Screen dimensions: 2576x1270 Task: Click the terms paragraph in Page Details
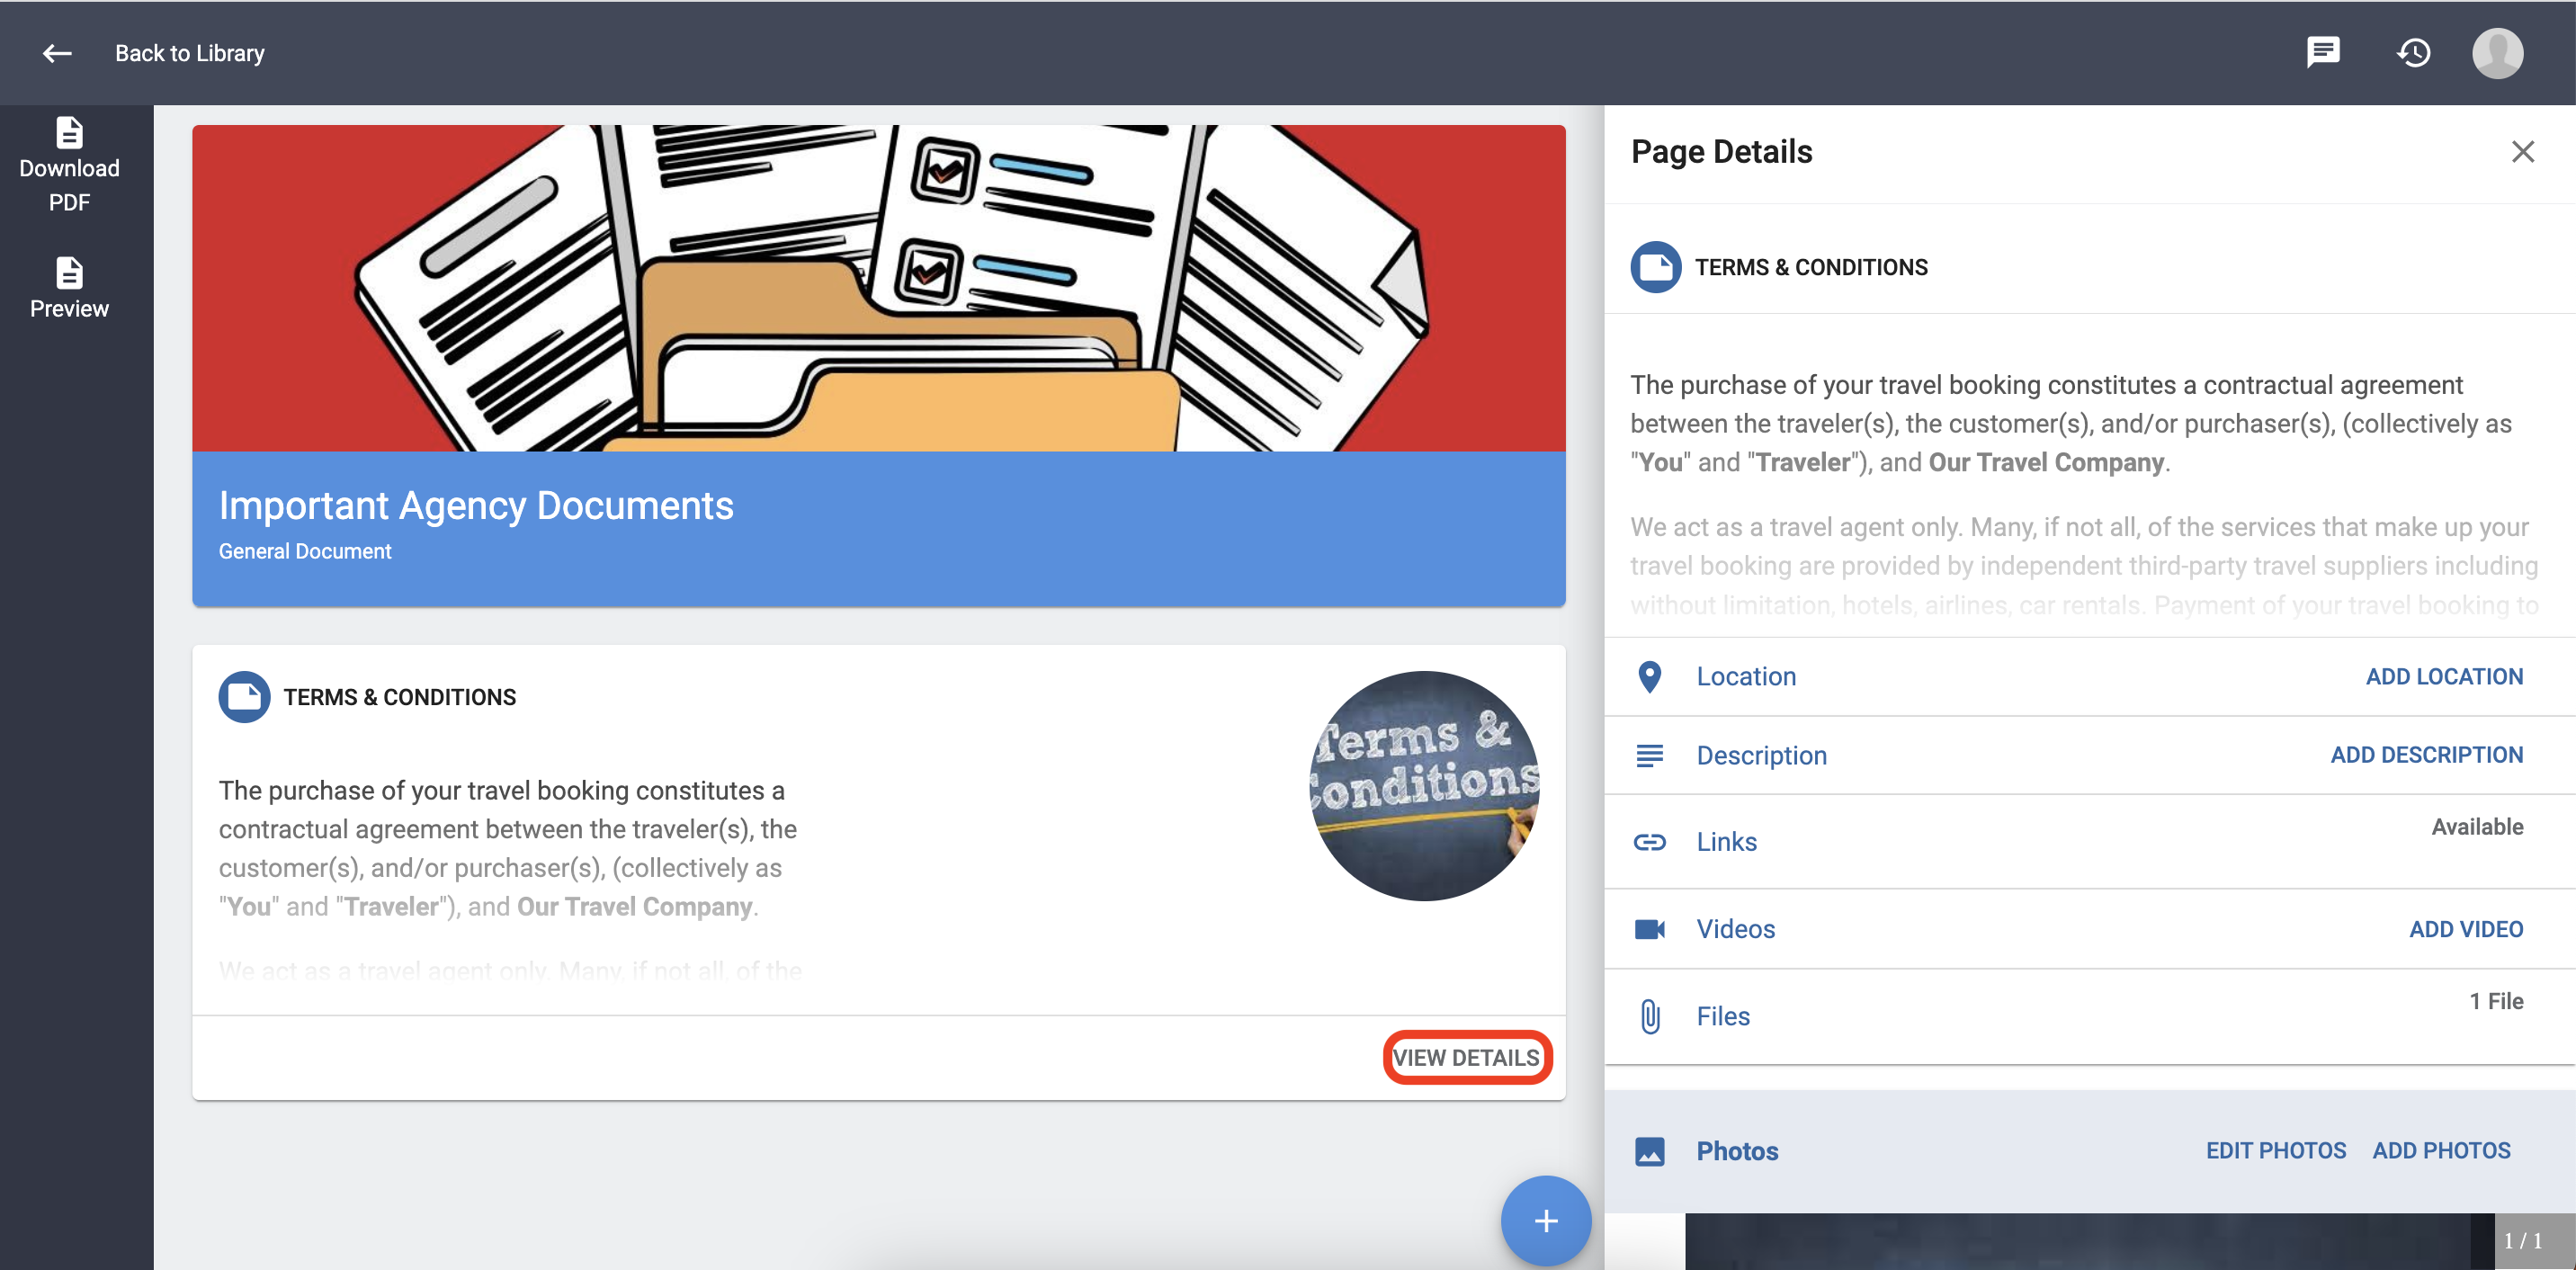(x=2084, y=494)
